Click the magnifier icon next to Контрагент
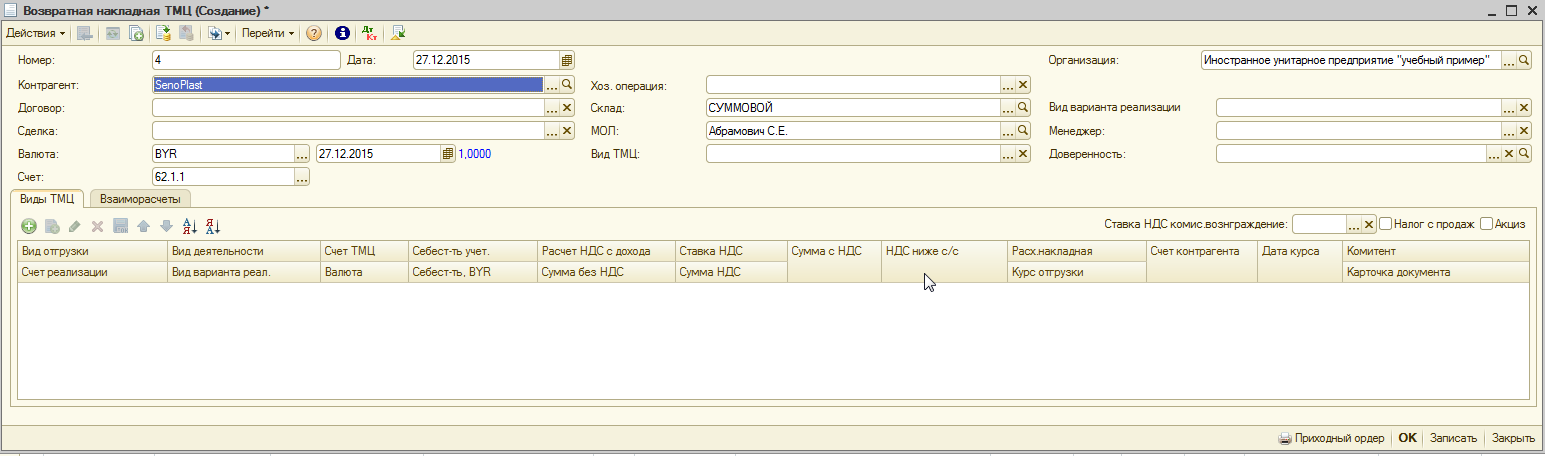1545x456 pixels. coord(567,85)
